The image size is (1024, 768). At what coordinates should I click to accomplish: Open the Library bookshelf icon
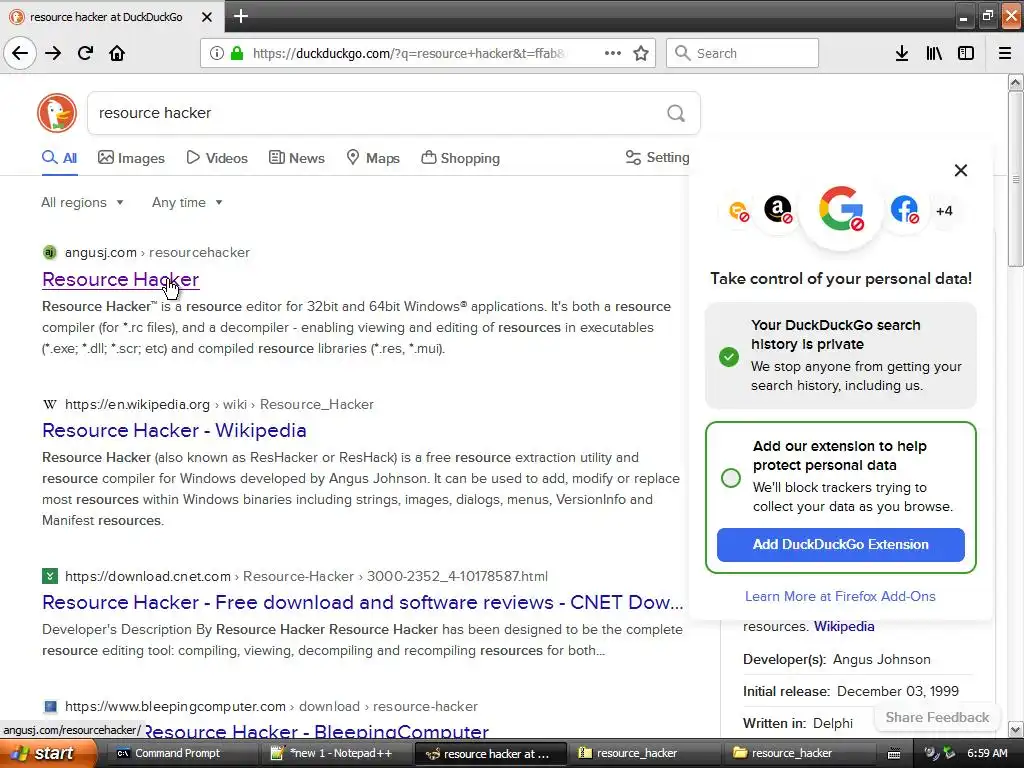pos(934,53)
